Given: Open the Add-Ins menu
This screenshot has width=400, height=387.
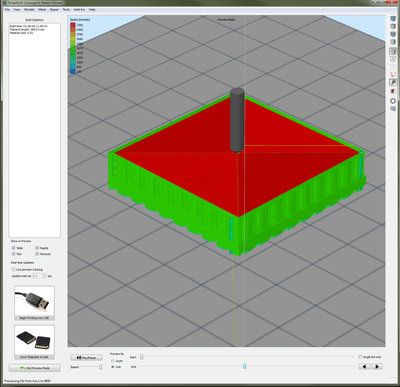Looking at the screenshot, I should pyautogui.click(x=79, y=10).
